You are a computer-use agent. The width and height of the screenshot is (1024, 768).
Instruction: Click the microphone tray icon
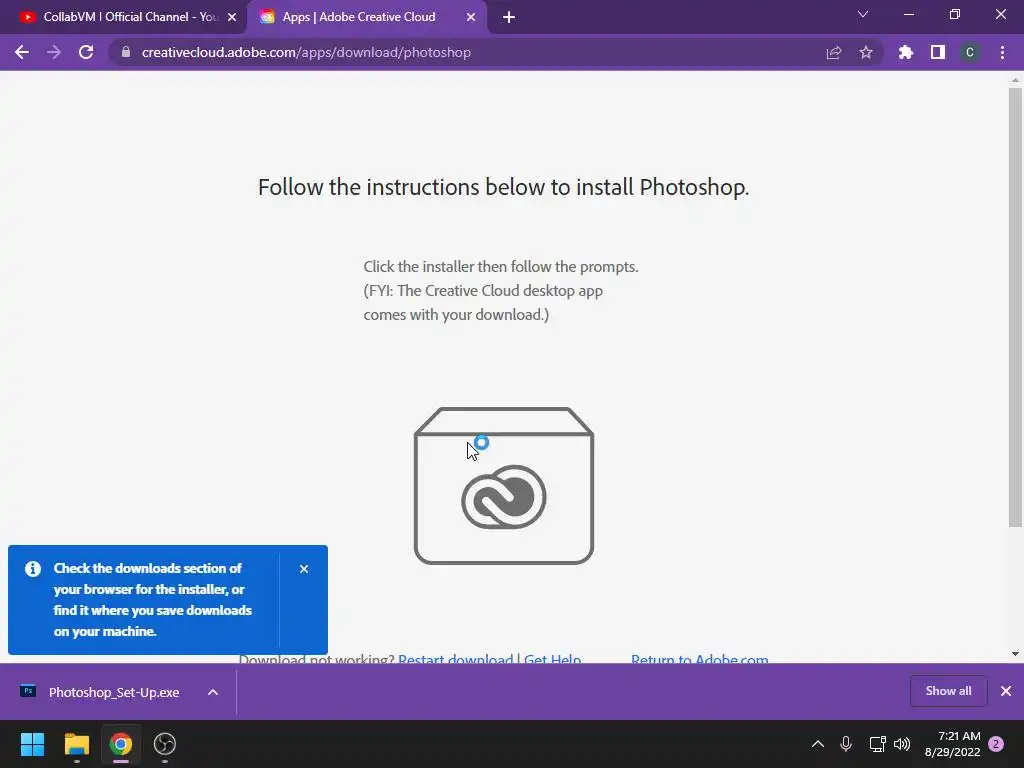pos(846,744)
